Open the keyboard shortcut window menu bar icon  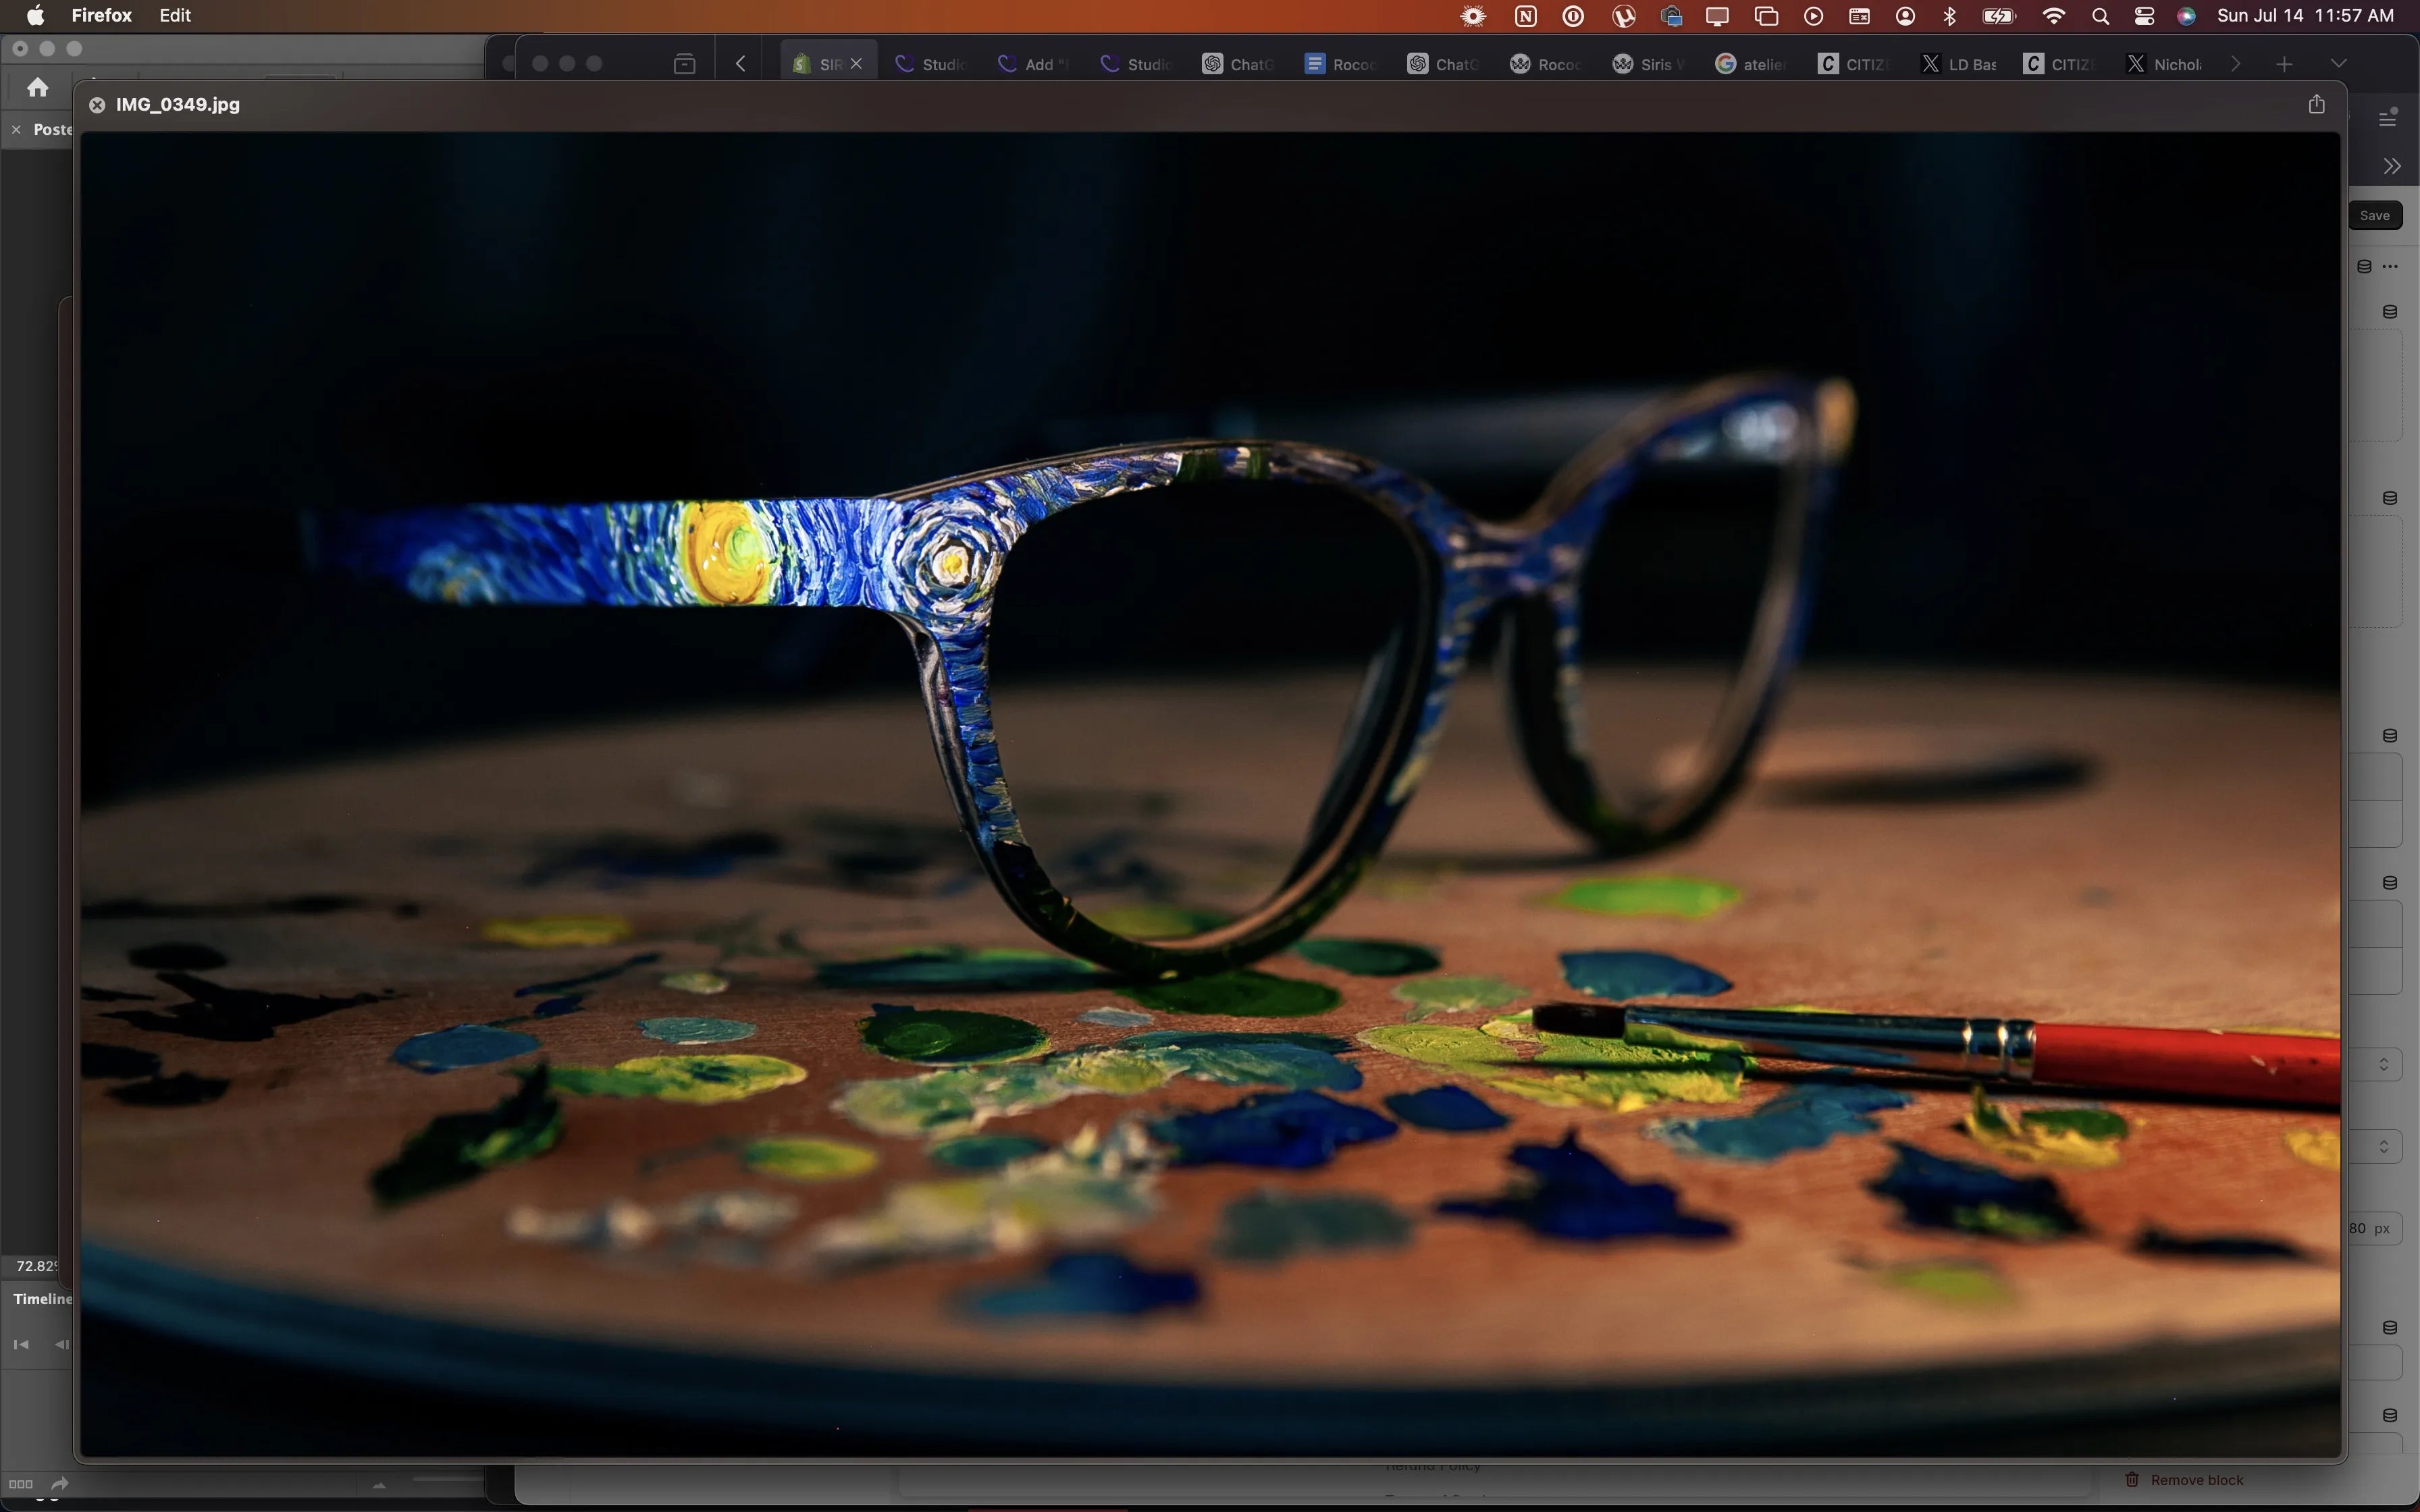[1859, 16]
